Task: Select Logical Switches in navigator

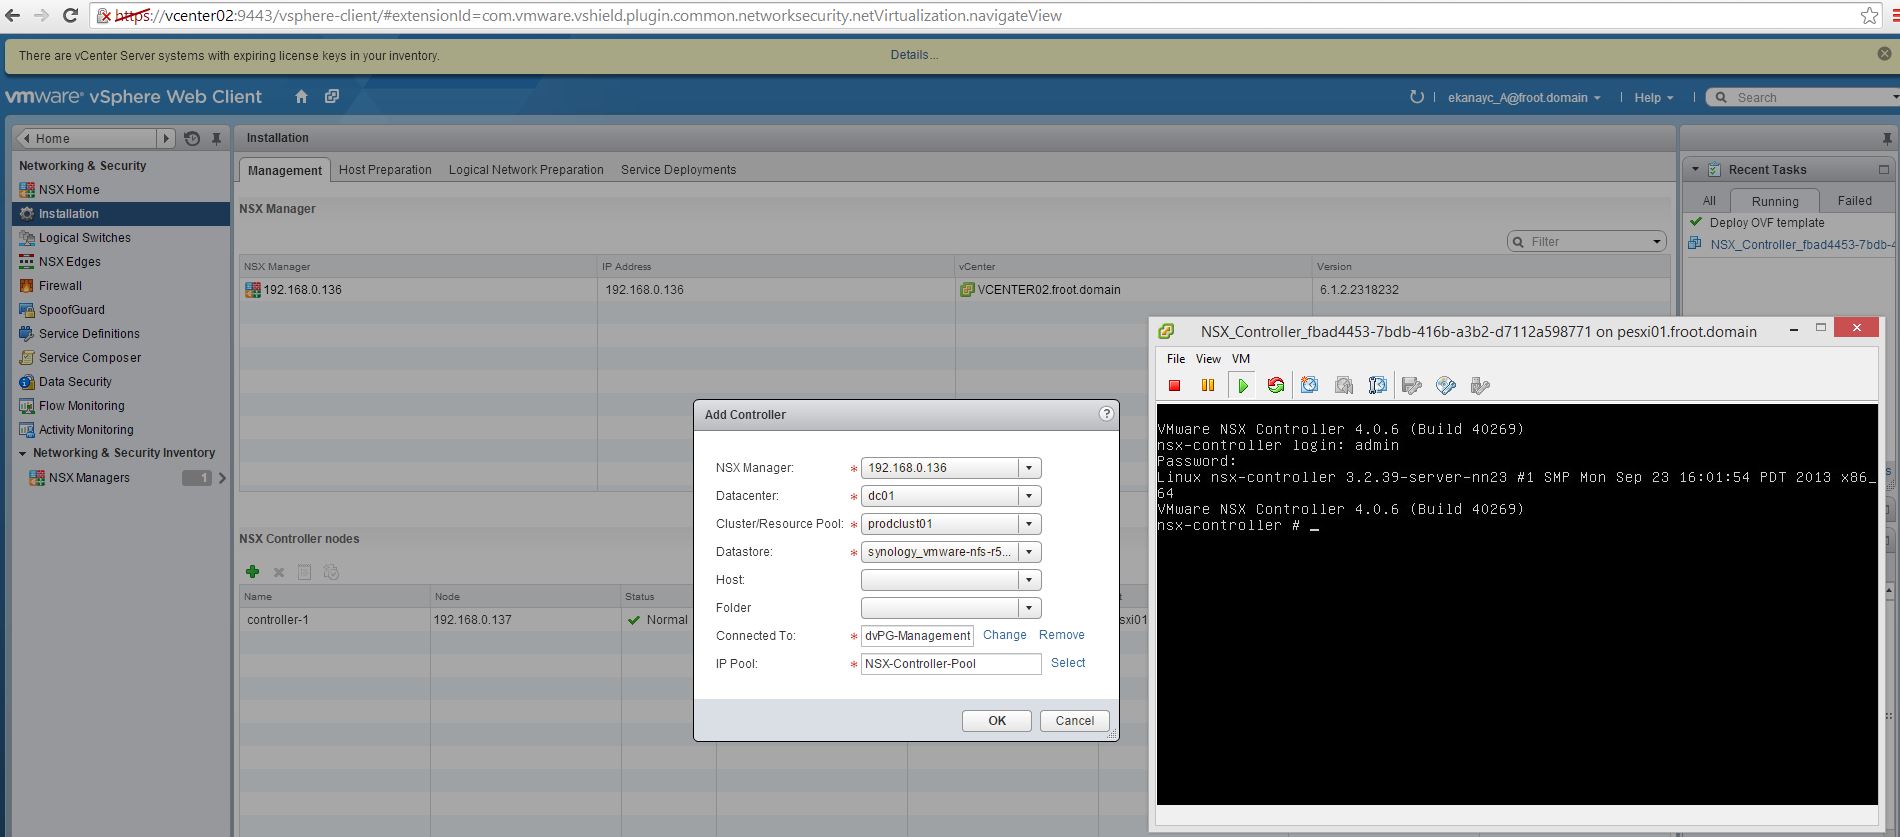Action: pyautogui.click(x=85, y=238)
